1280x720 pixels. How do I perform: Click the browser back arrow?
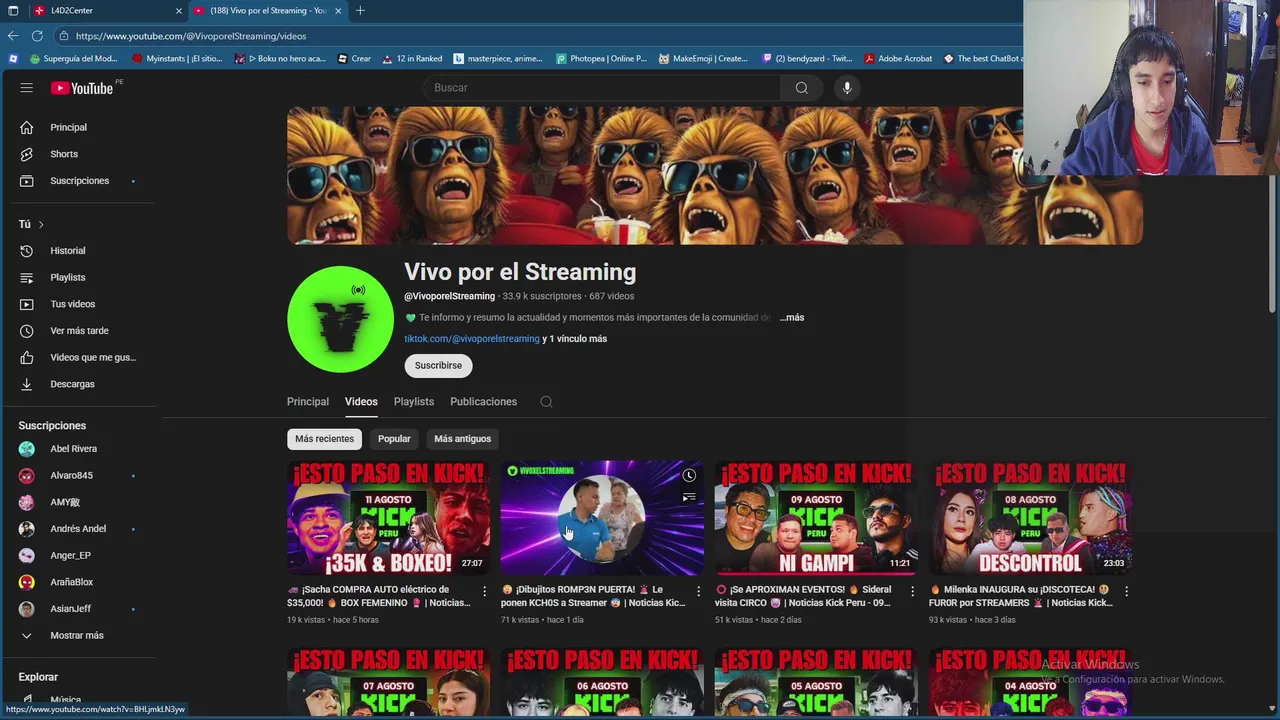pyautogui.click(x=13, y=36)
